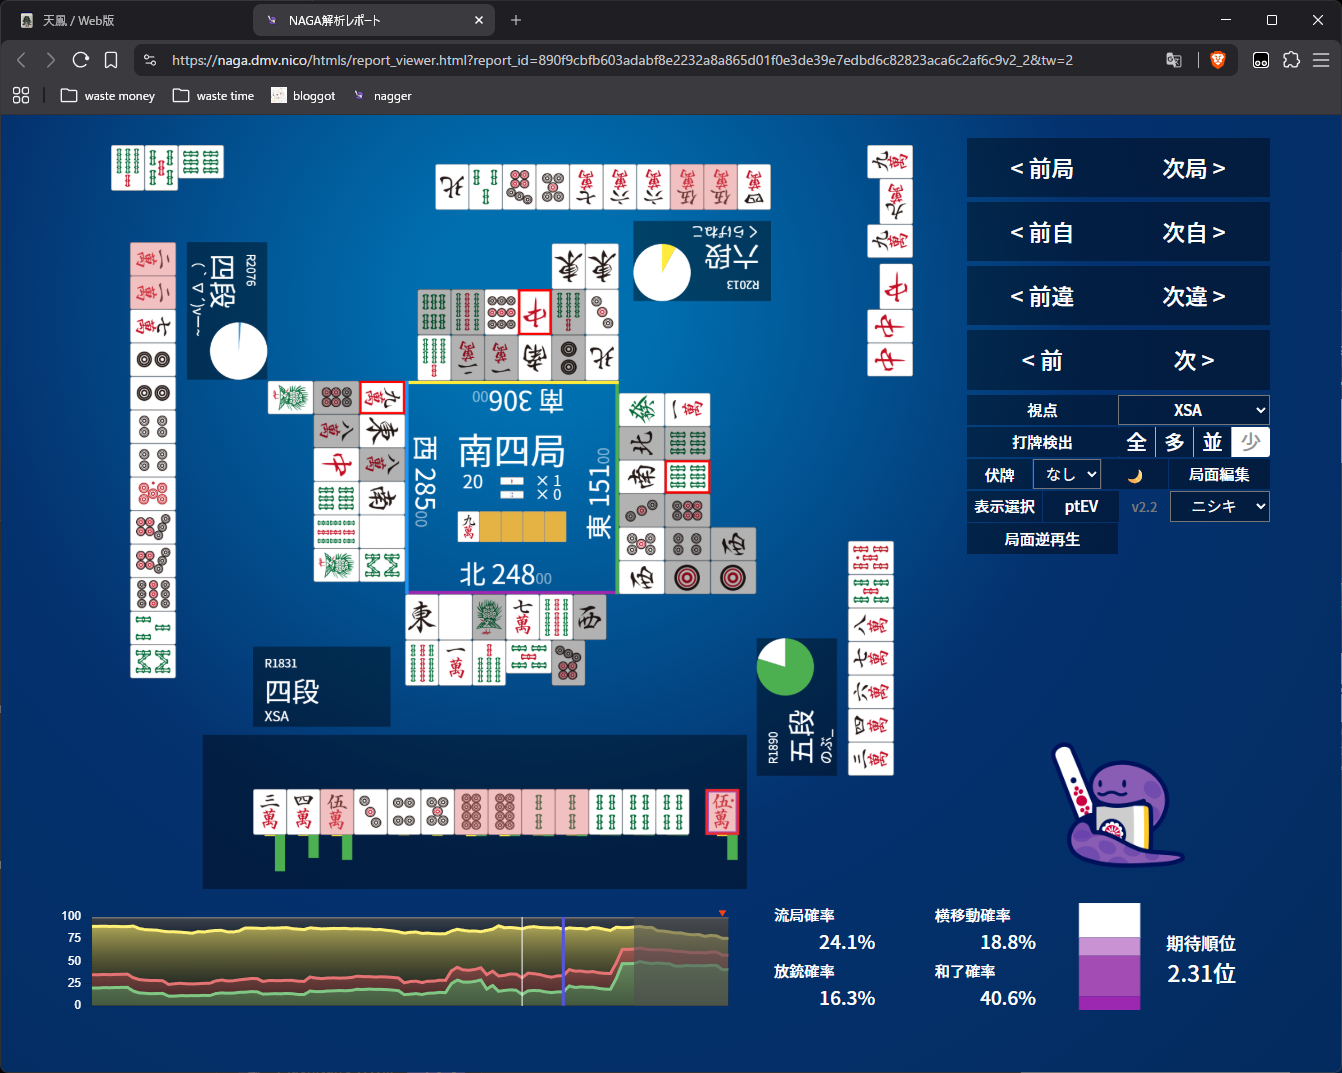Click the 和了確率 value 40.6%

pyautogui.click(x=1008, y=998)
